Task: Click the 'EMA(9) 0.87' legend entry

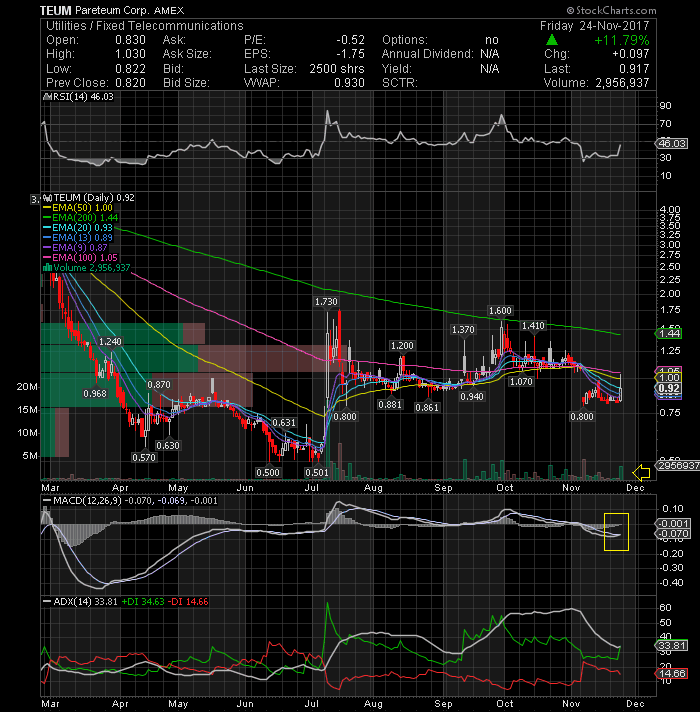Action: coord(80,247)
